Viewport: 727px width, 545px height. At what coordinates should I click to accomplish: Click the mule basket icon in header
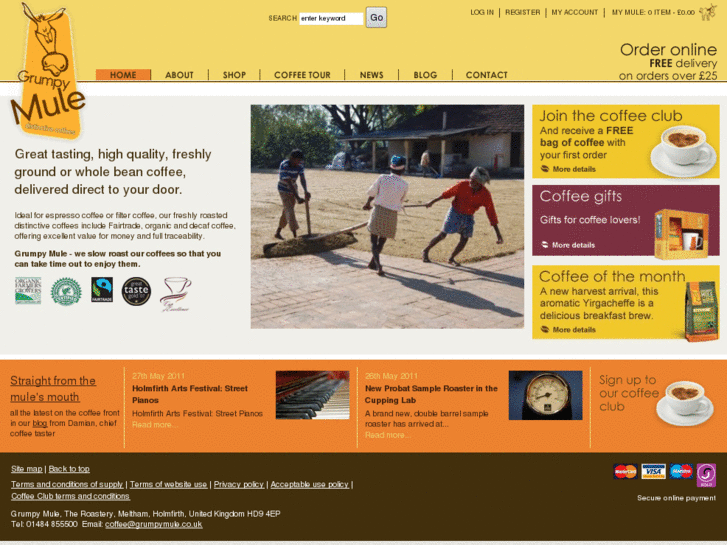click(708, 12)
